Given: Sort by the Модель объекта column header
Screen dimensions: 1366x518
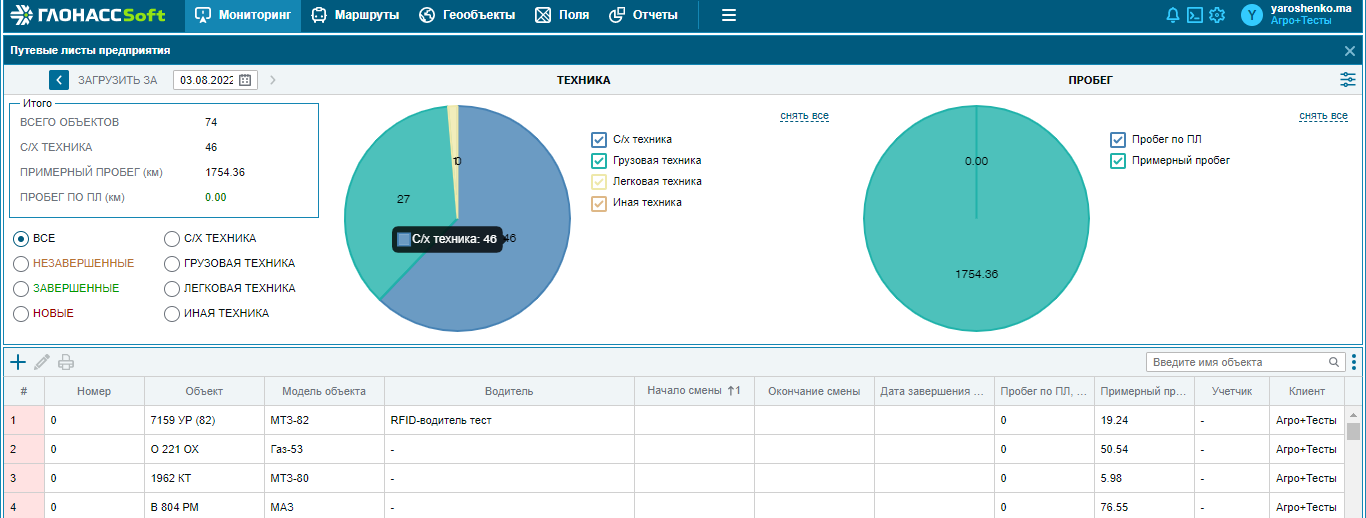Looking at the screenshot, I should tap(324, 391).
